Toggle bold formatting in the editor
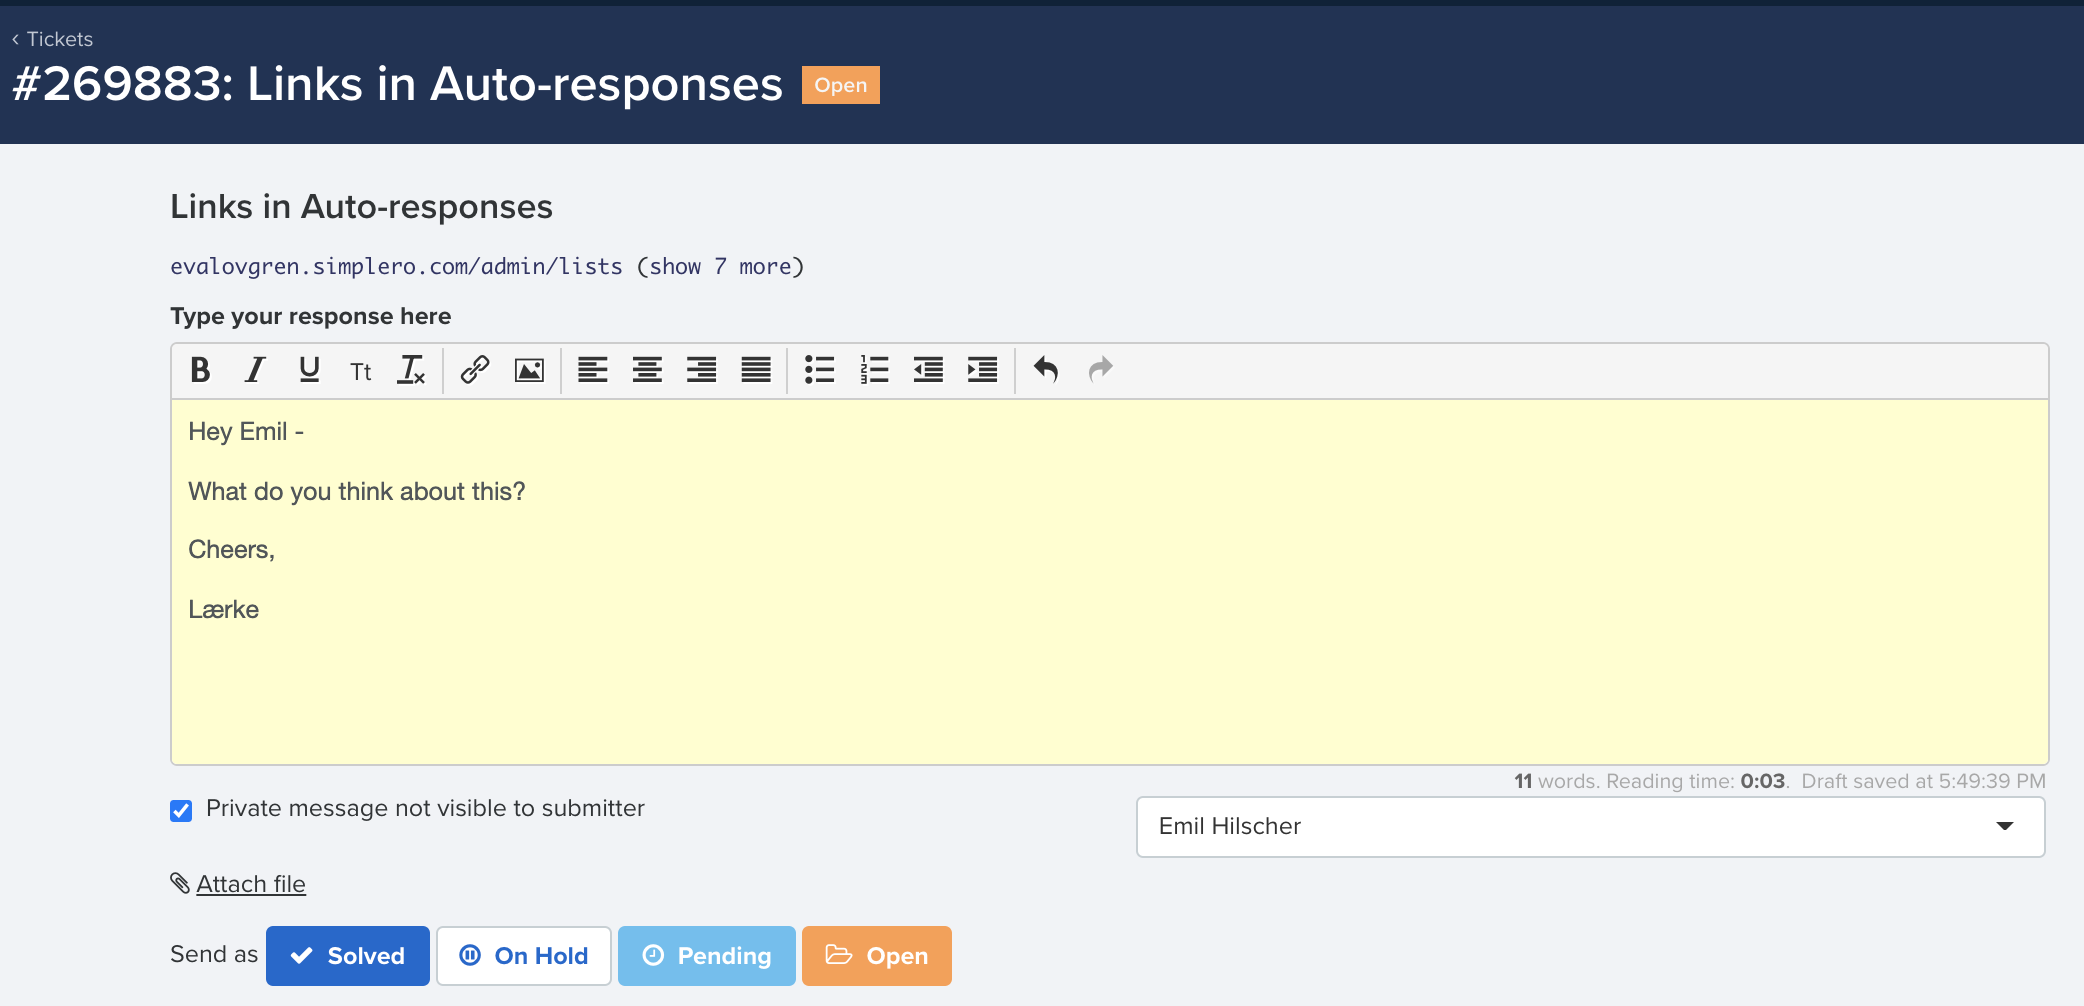Screen dimensions: 2084x1006 (200, 370)
